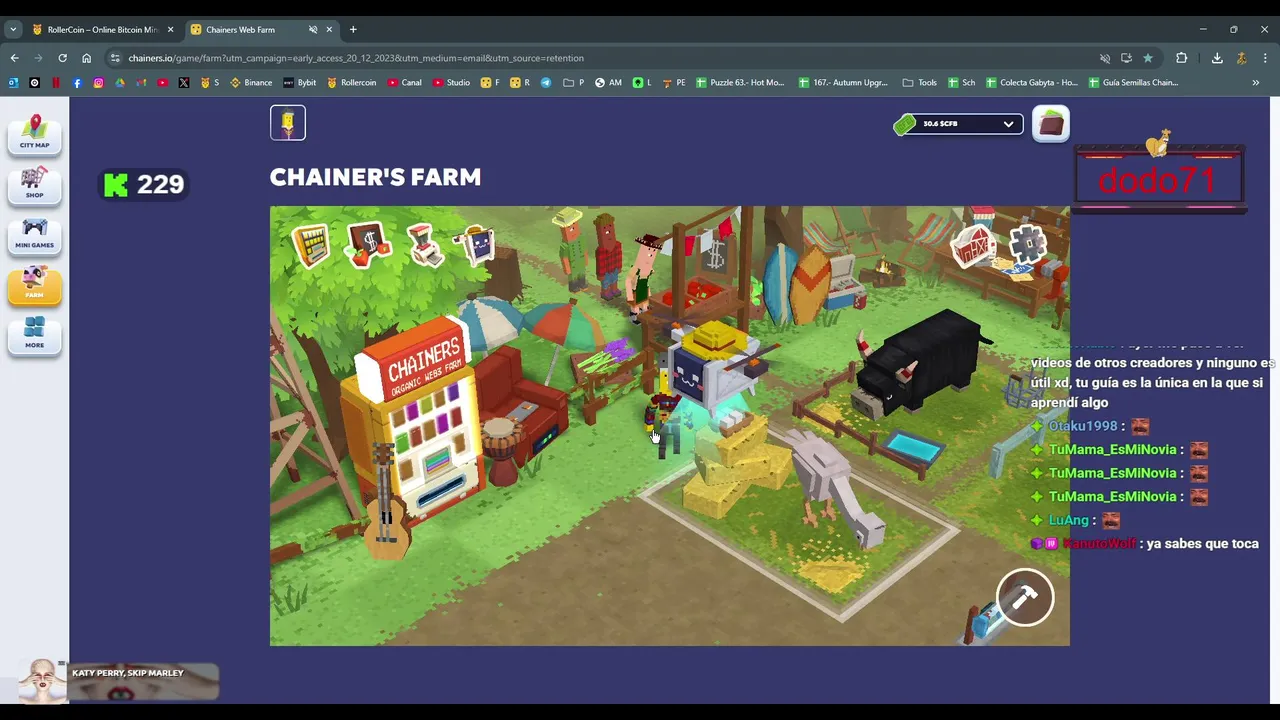This screenshot has width=1280, height=720.
Task: Open the Facebook bookmark icon
Action: [77, 82]
